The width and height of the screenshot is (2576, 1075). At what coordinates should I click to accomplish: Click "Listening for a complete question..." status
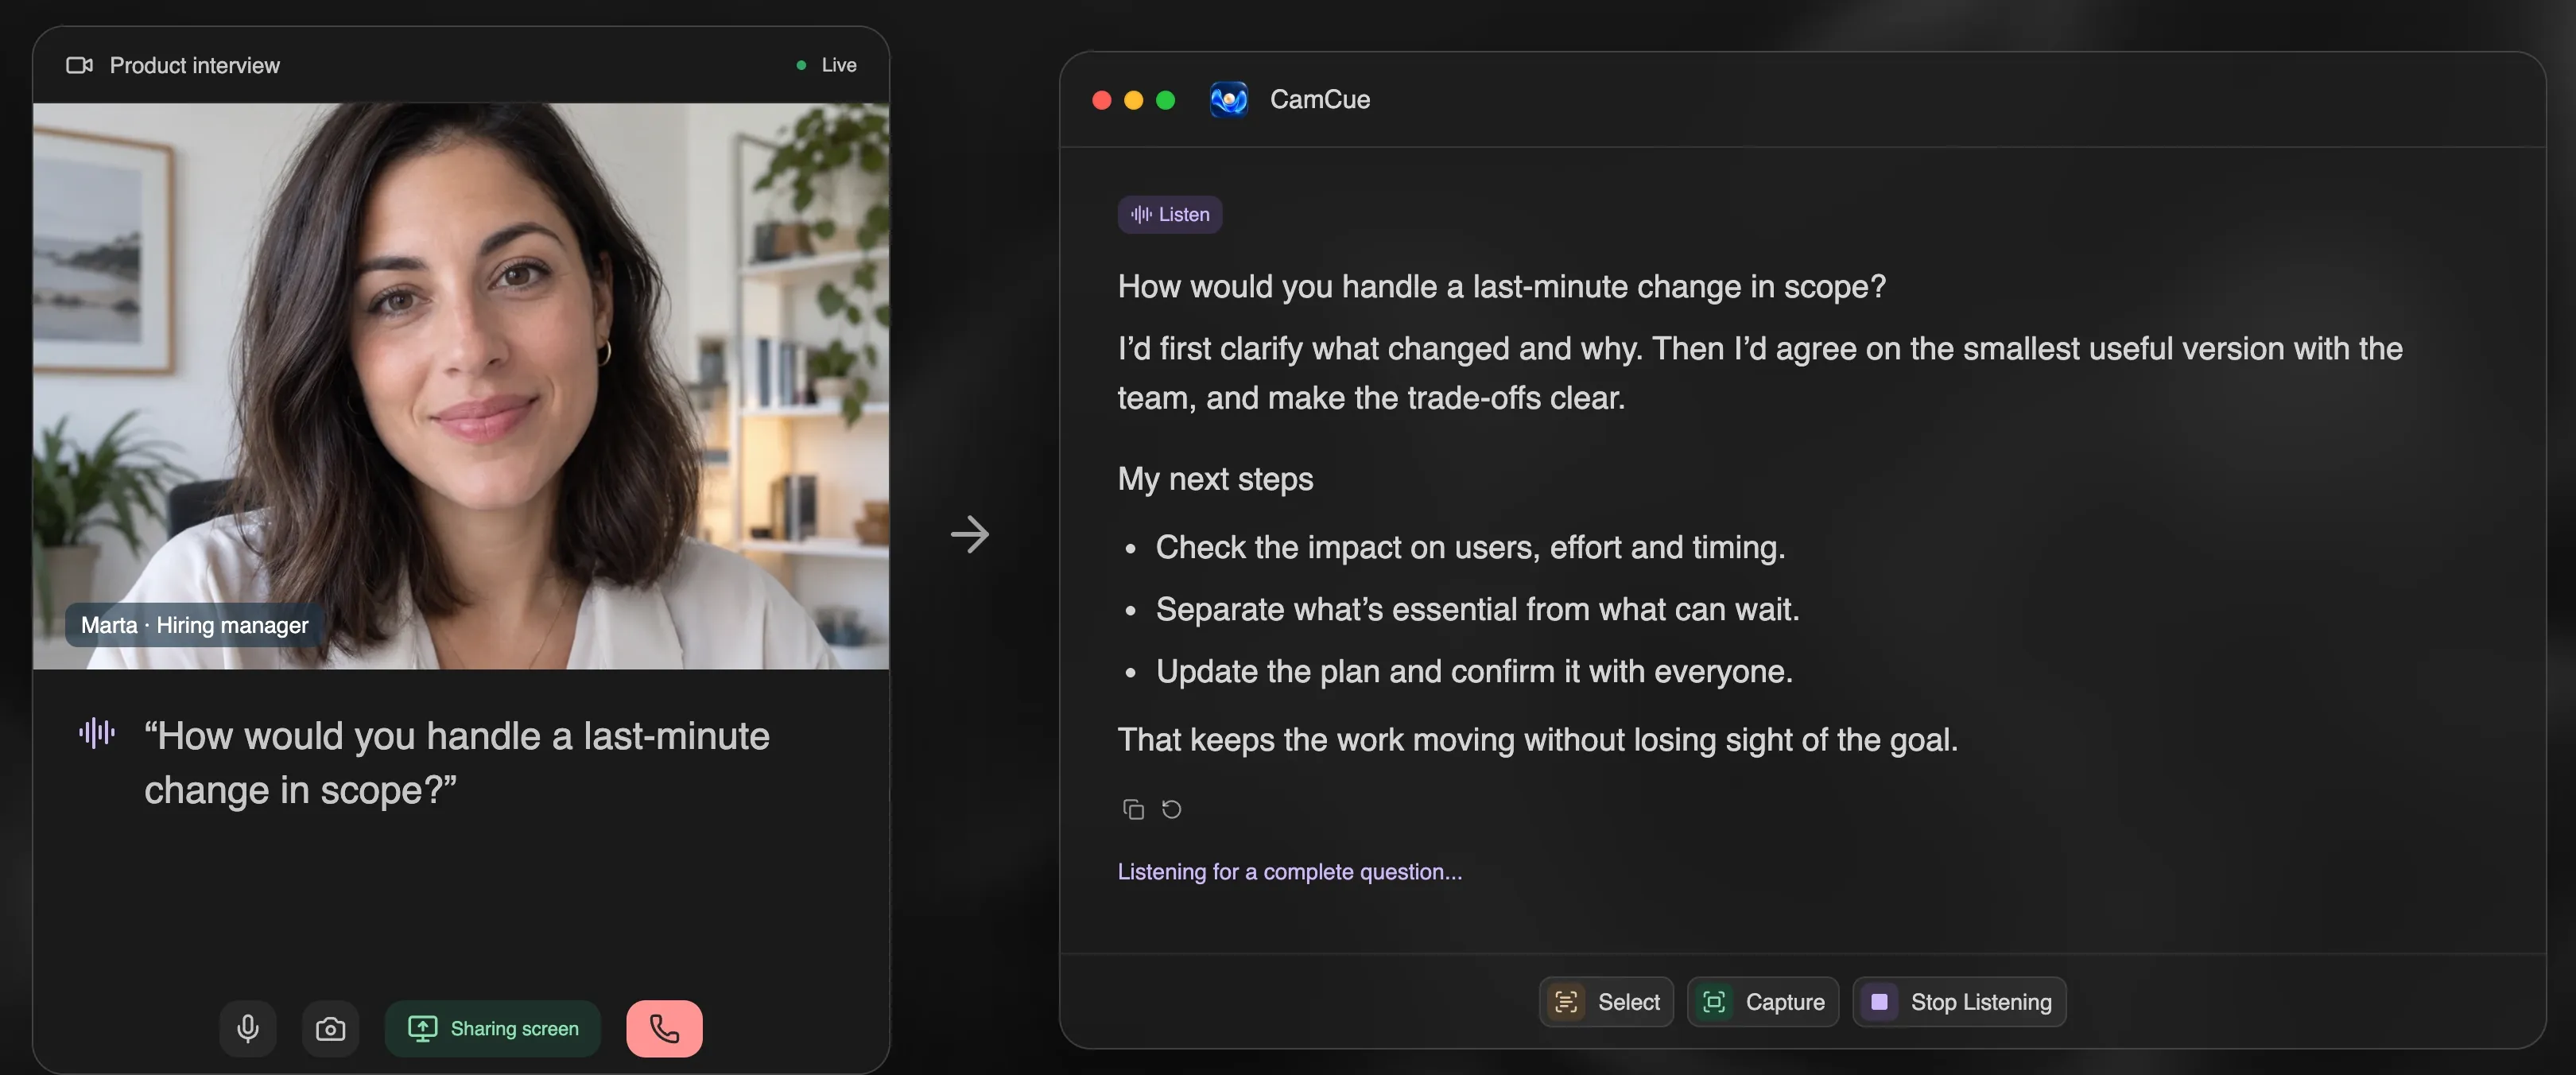(x=1290, y=872)
